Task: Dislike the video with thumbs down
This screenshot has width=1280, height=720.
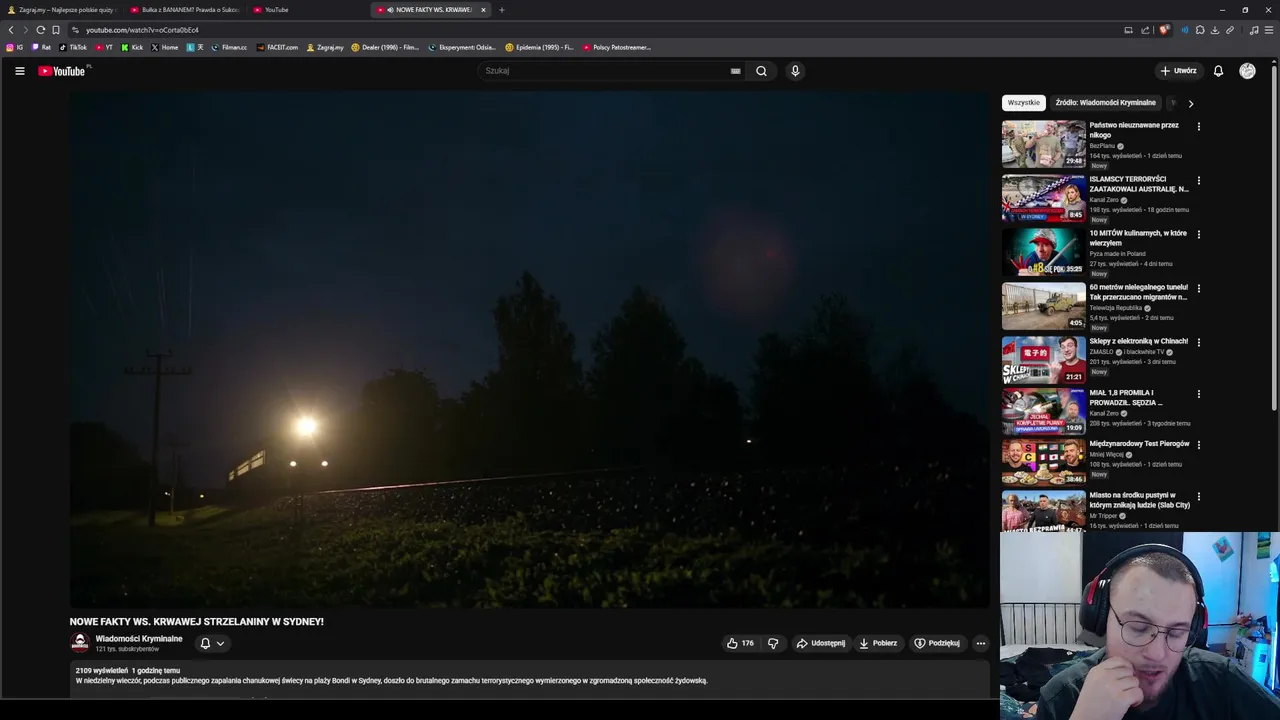Action: [x=773, y=643]
